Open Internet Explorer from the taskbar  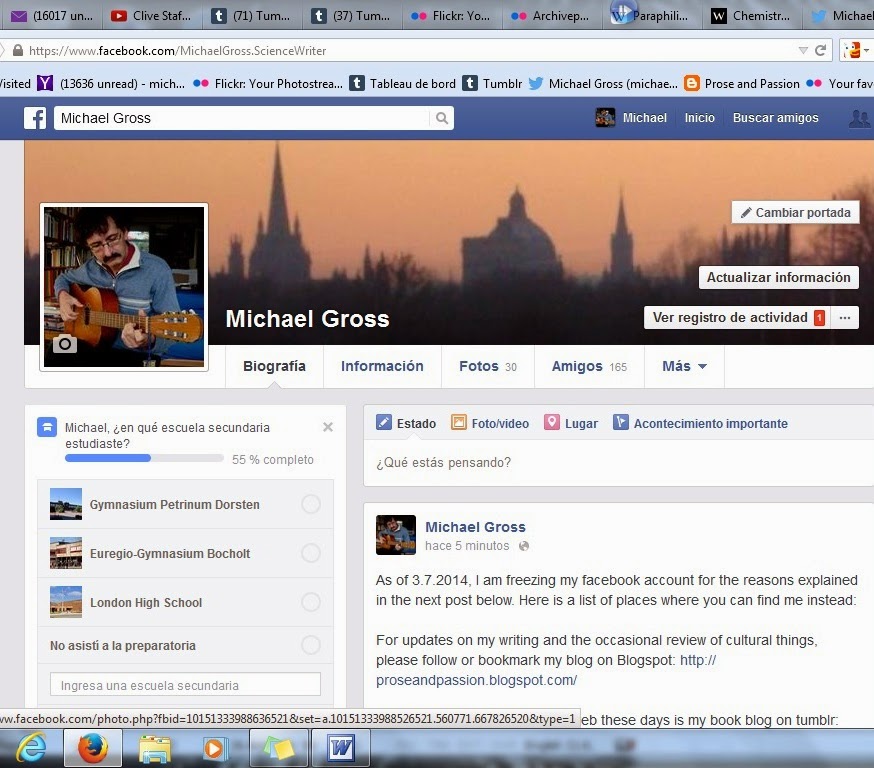coord(31,748)
